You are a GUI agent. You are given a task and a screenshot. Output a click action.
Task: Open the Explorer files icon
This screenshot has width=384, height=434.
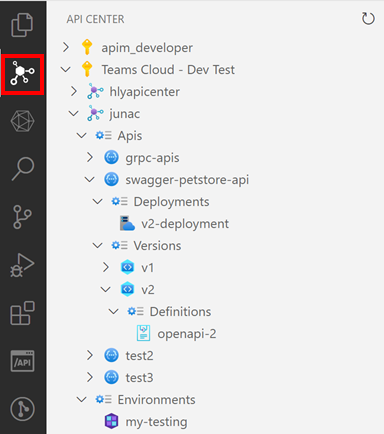pos(22,25)
